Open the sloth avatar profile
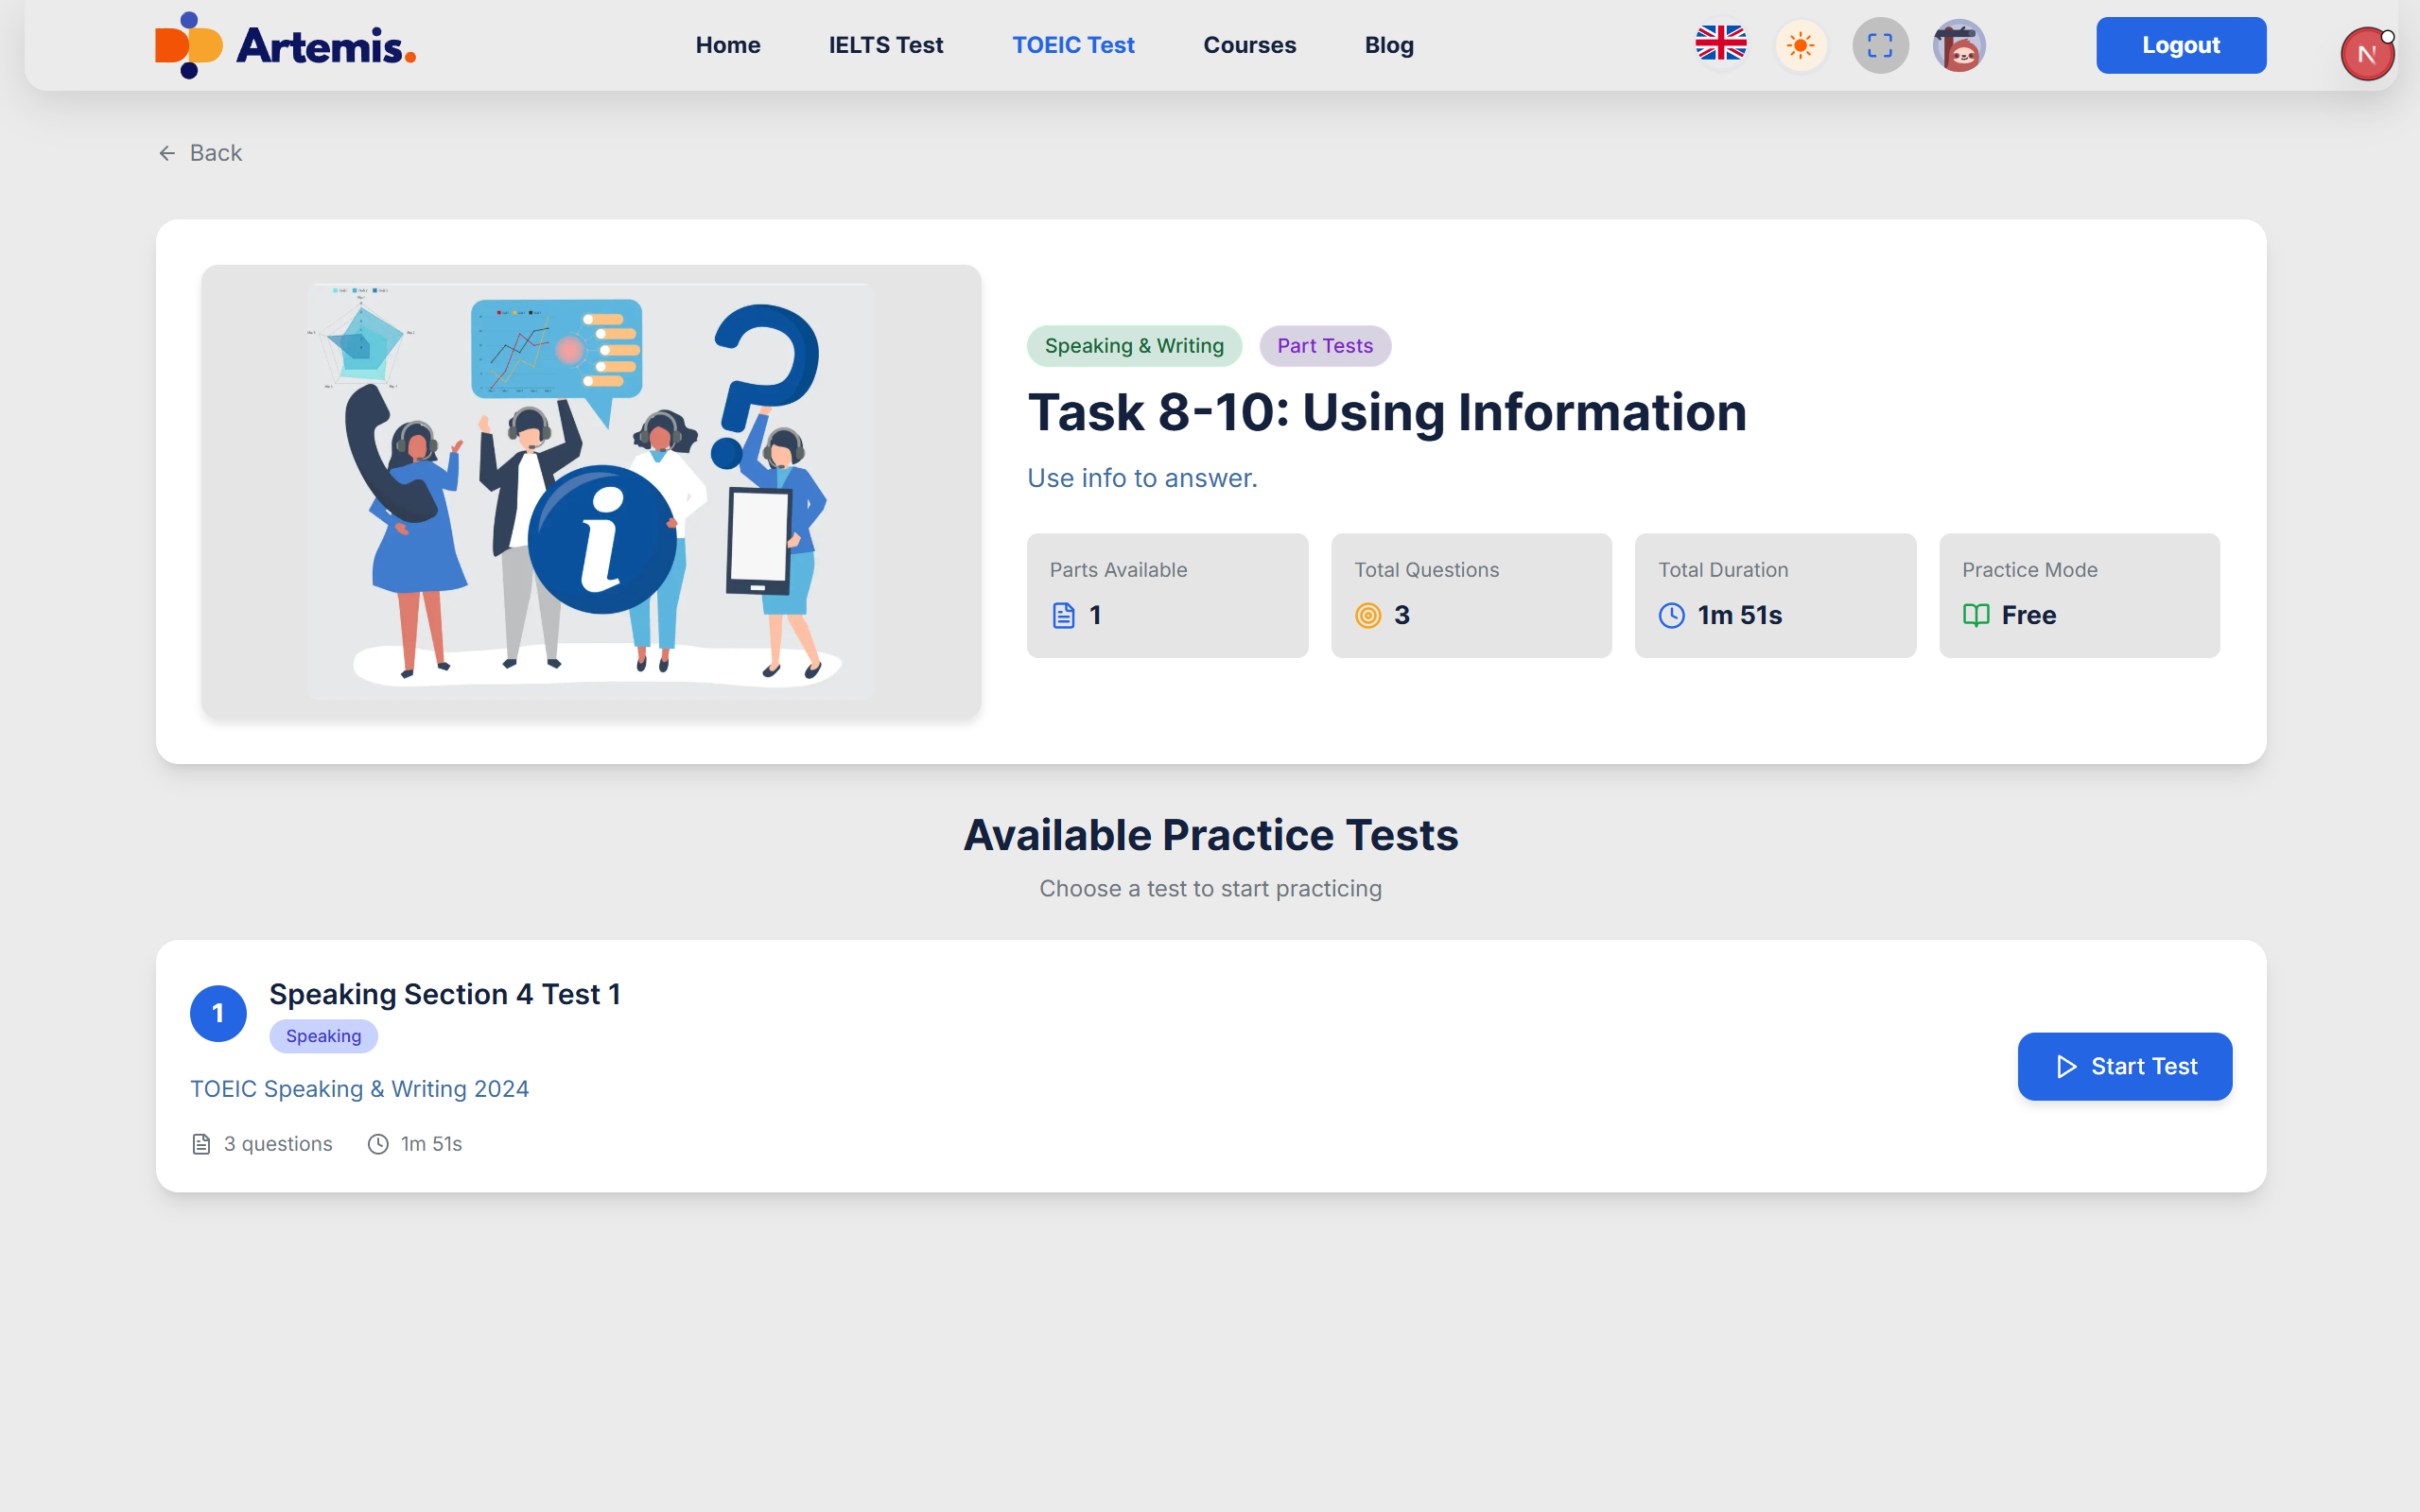2420x1512 pixels. (x=1958, y=45)
